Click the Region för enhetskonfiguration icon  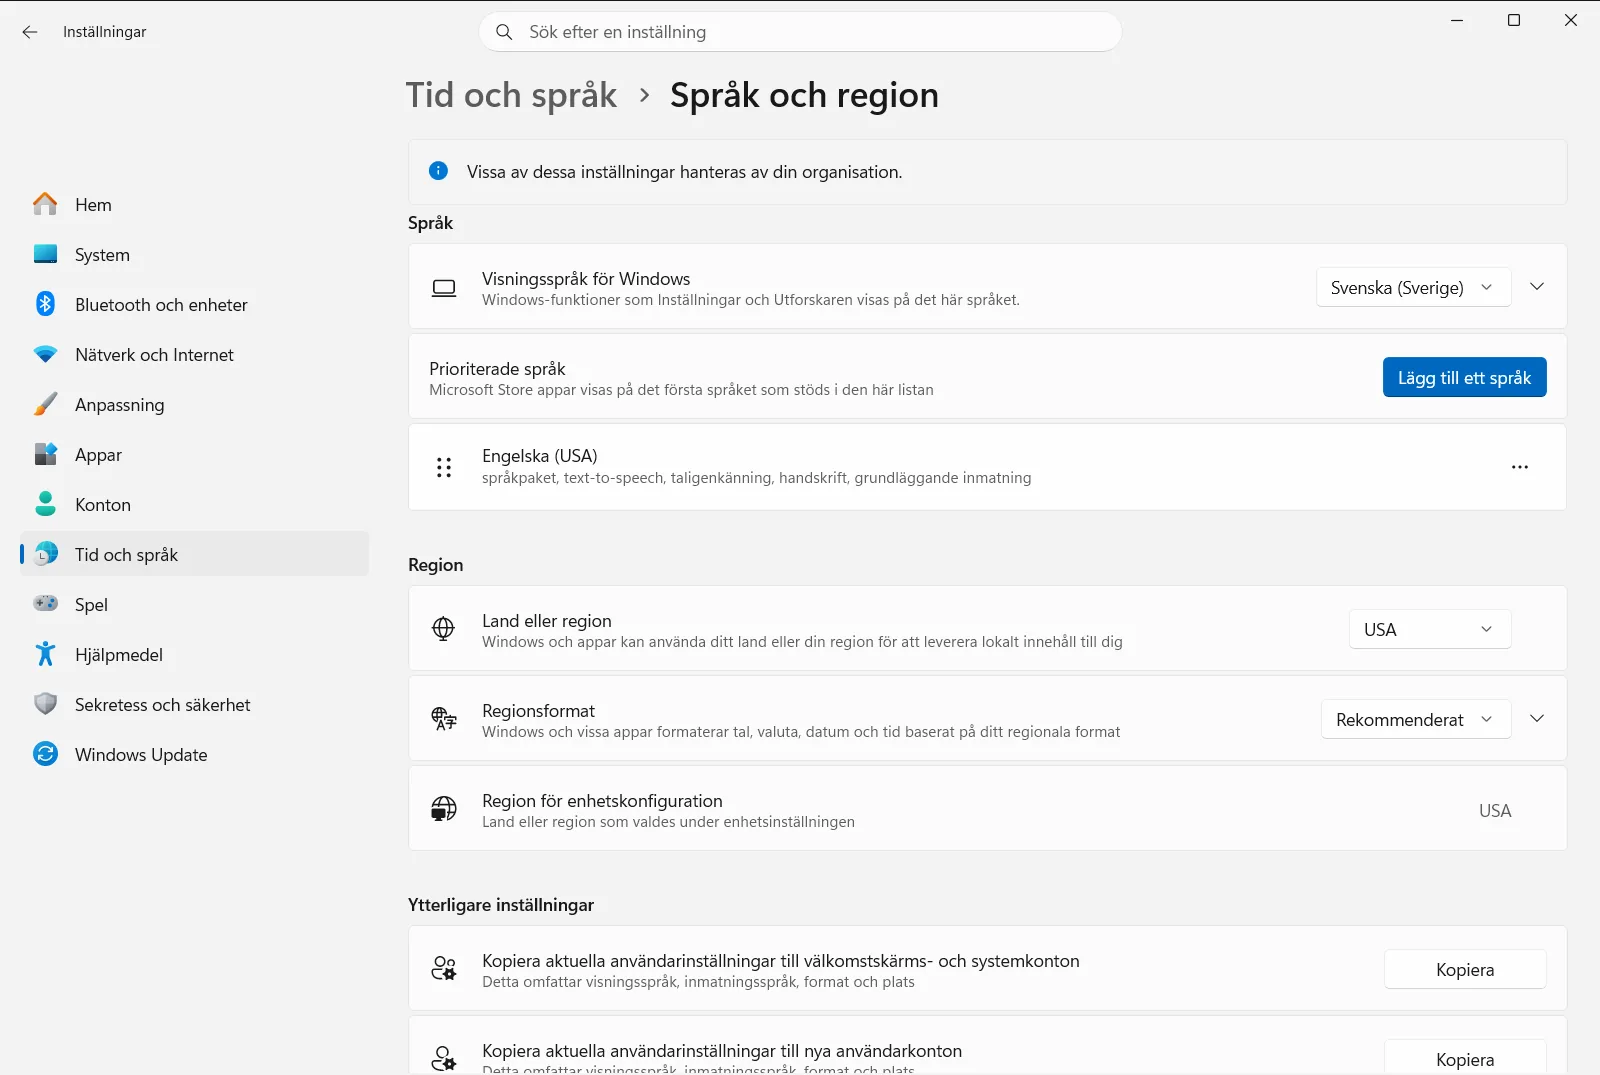(x=443, y=808)
